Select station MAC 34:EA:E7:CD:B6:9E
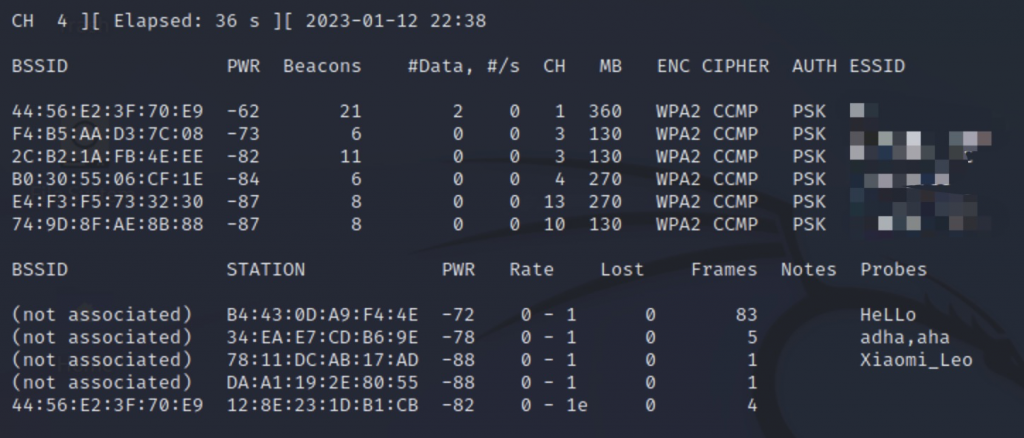The image size is (1024, 438). 323,337
